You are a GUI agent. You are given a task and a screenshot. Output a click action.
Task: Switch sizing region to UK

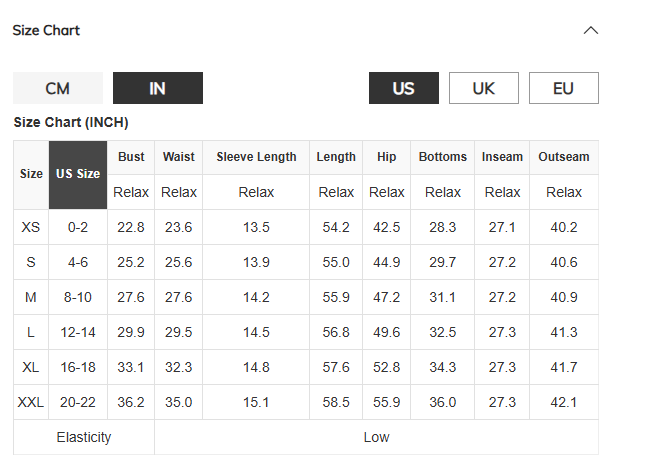[484, 88]
